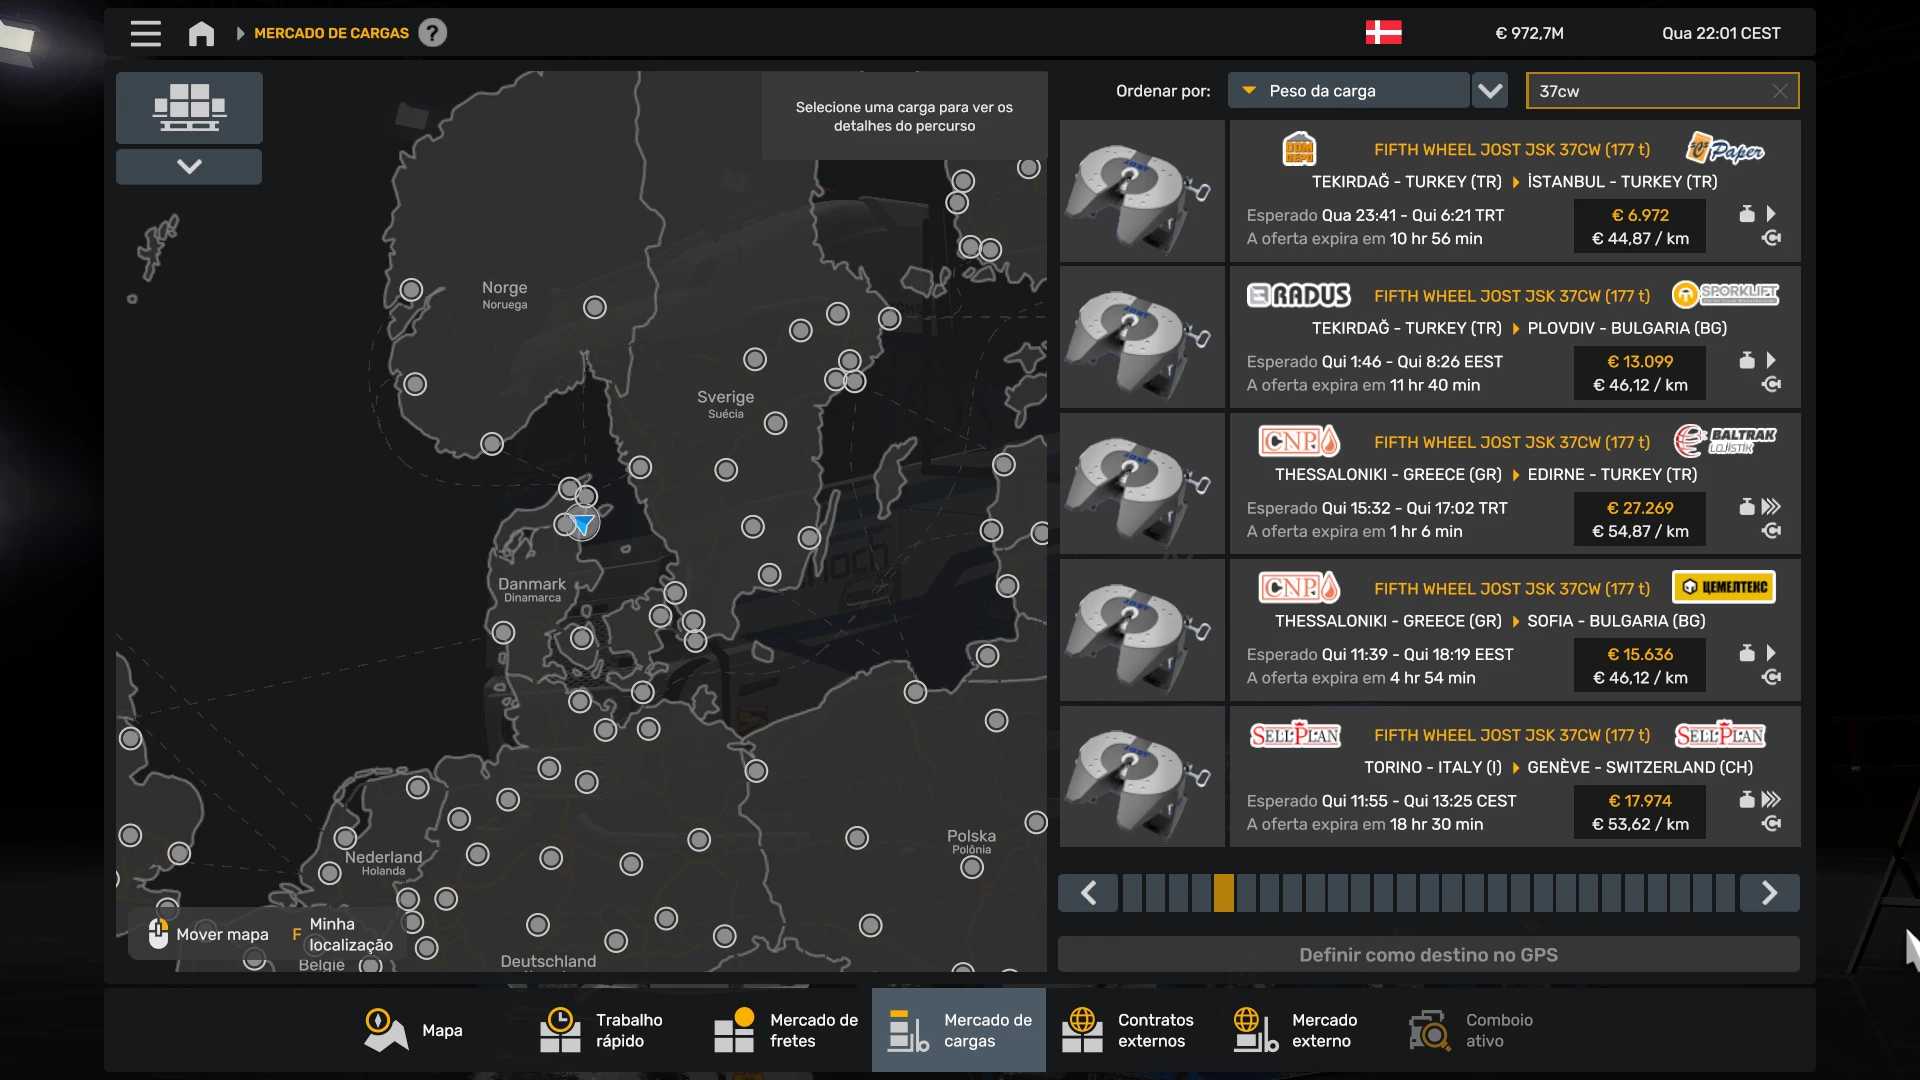
Task: Go to previous page of cargo offers
Action: [x=1088, y=893]
